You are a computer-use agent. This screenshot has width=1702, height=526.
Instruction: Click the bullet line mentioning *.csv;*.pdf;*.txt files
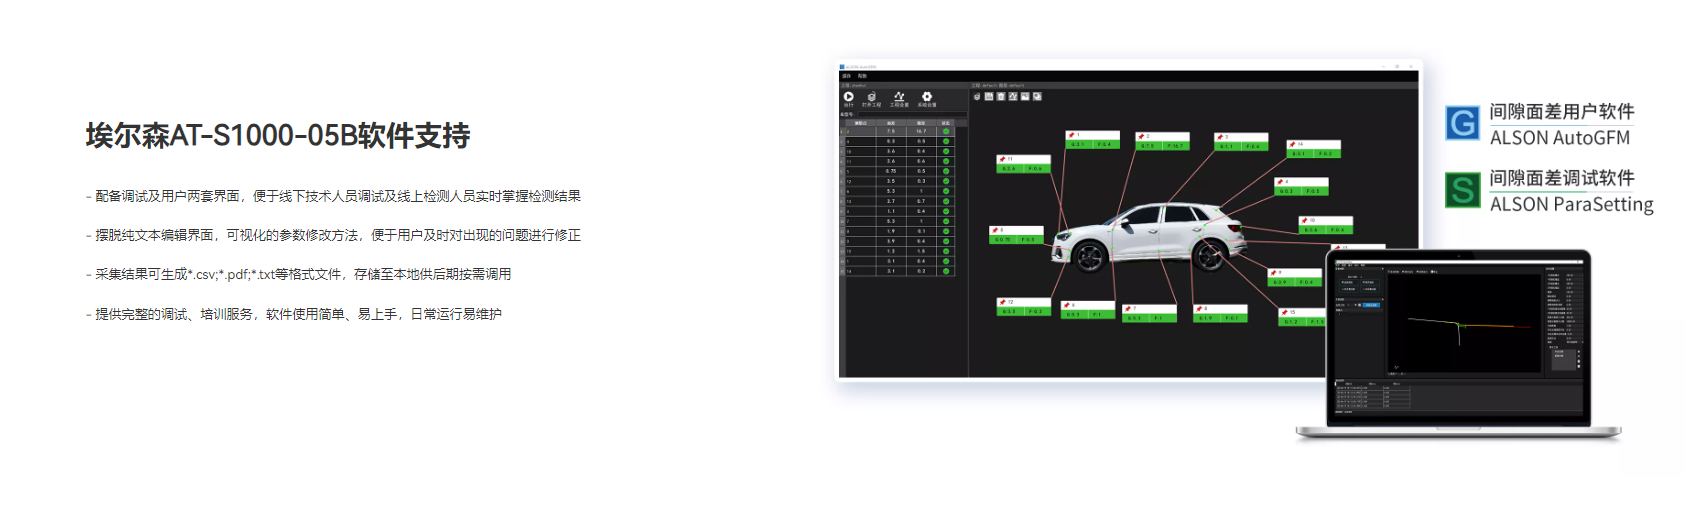[x=298, y=274]
